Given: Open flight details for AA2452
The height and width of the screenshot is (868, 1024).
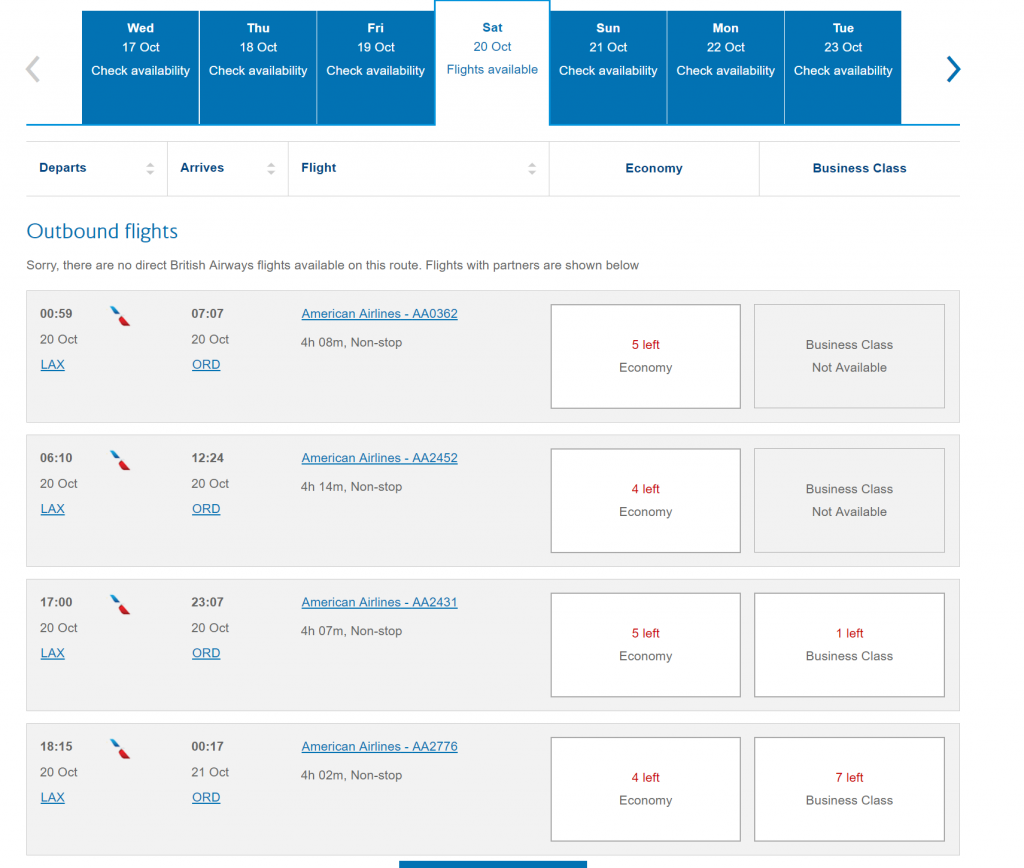Looking at the screenshot, I should [379, 458].
